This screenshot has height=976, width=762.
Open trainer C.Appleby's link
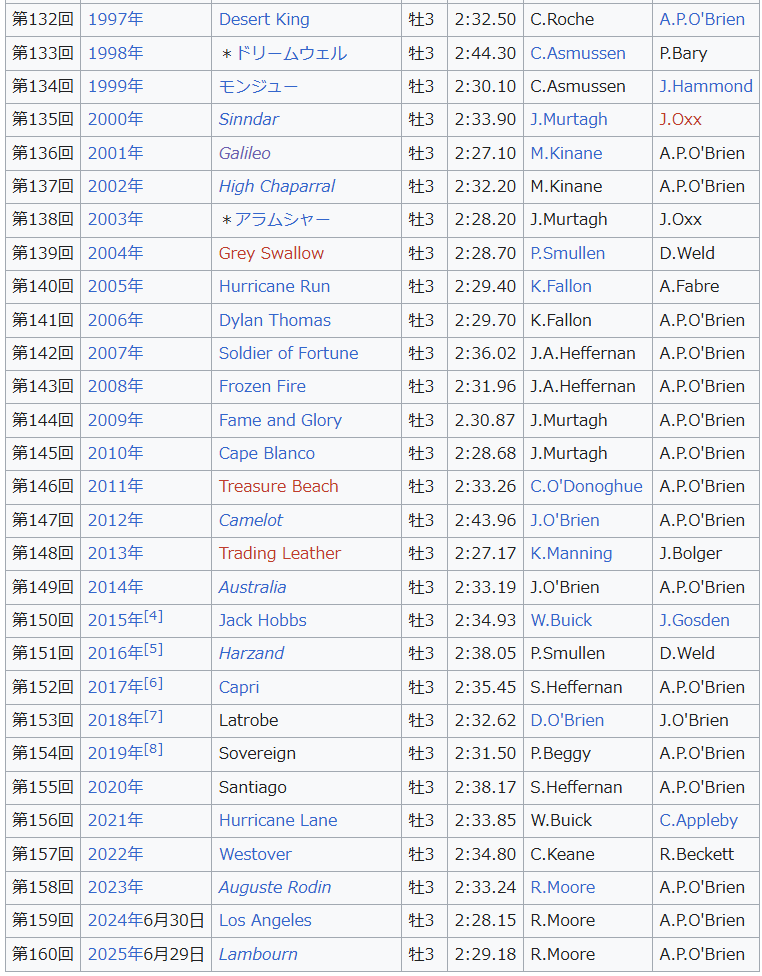[x=698, y=820]
